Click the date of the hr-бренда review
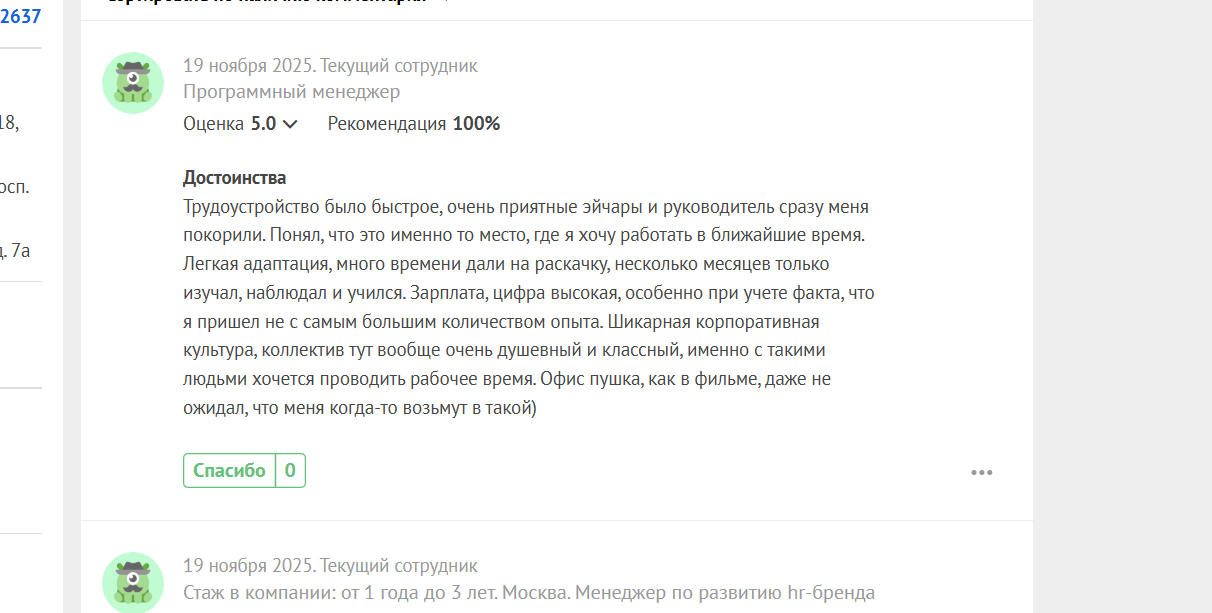This screenshot has width=1212, height=613. click(x=247, y=566)
